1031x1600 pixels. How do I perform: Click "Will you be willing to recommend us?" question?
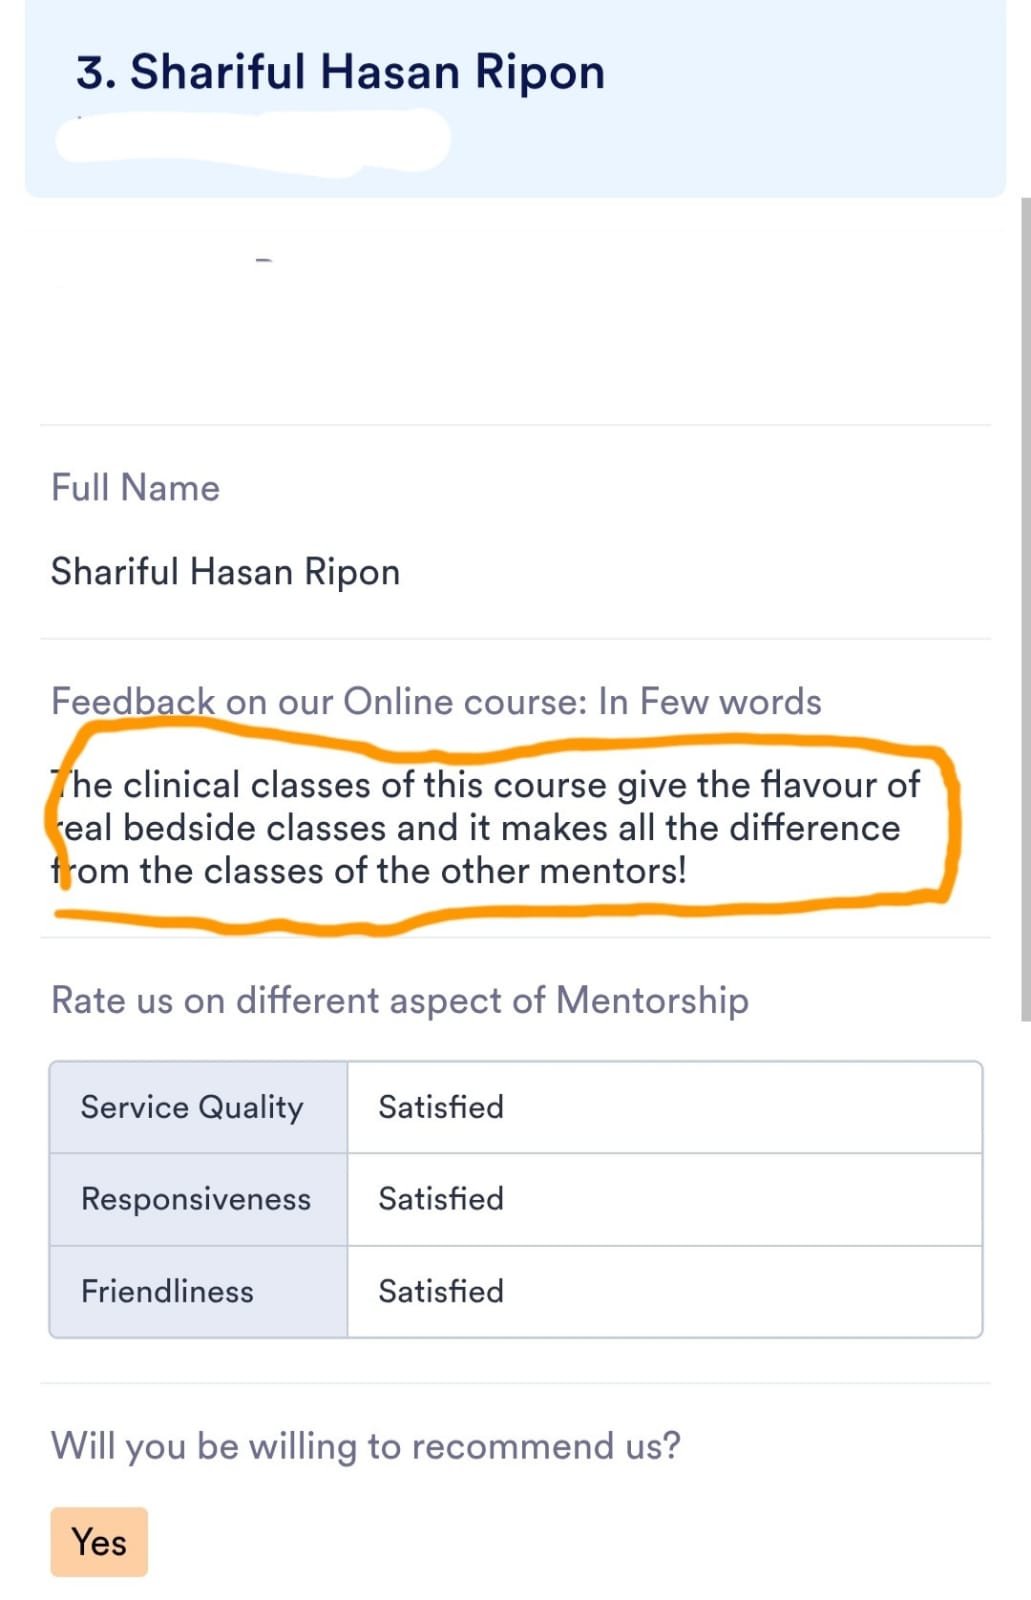click(365, 1446)
